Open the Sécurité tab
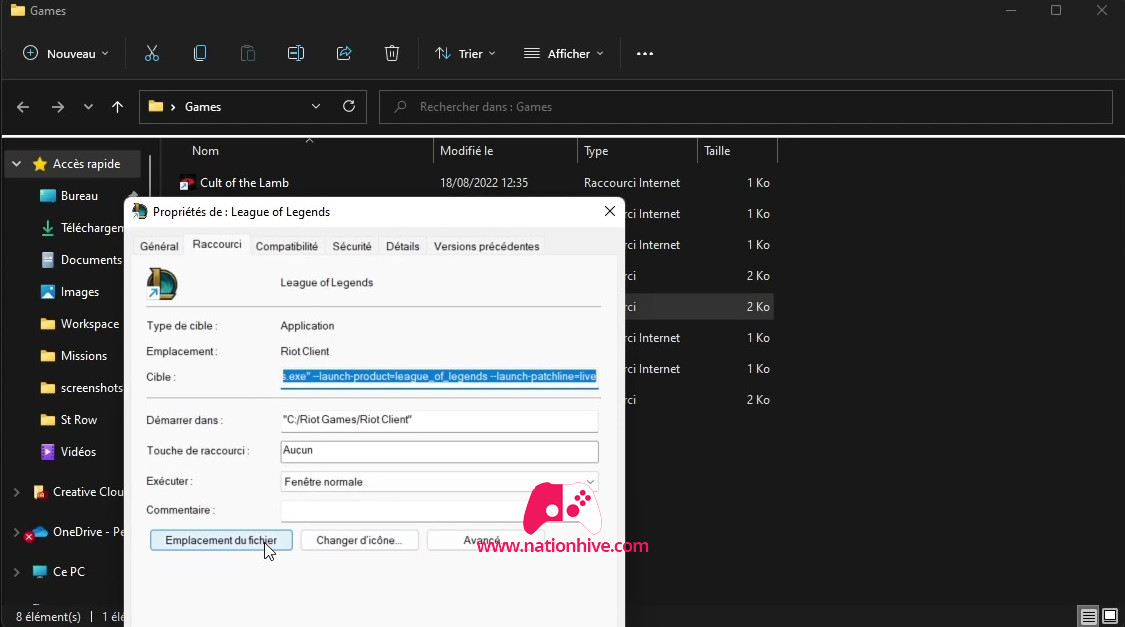This screenshot has height=627, width=1125. coord(352,246)
